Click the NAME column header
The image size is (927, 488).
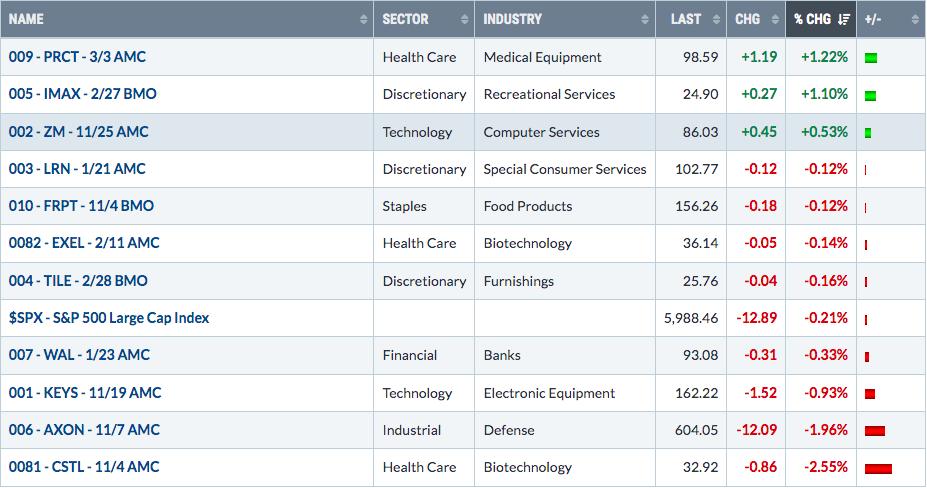click(x=26, y=20)
